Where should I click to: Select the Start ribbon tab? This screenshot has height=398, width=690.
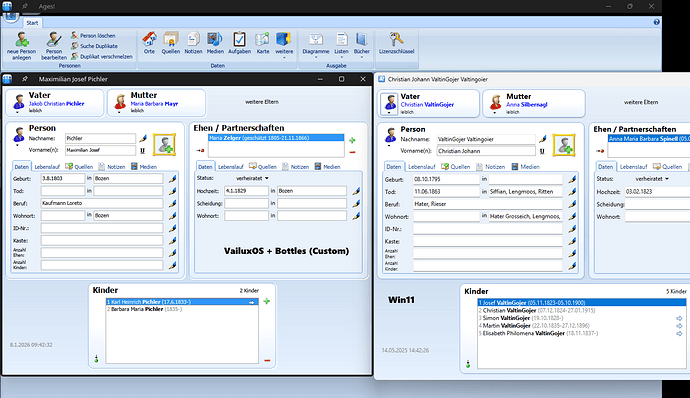tap(32, 23)
